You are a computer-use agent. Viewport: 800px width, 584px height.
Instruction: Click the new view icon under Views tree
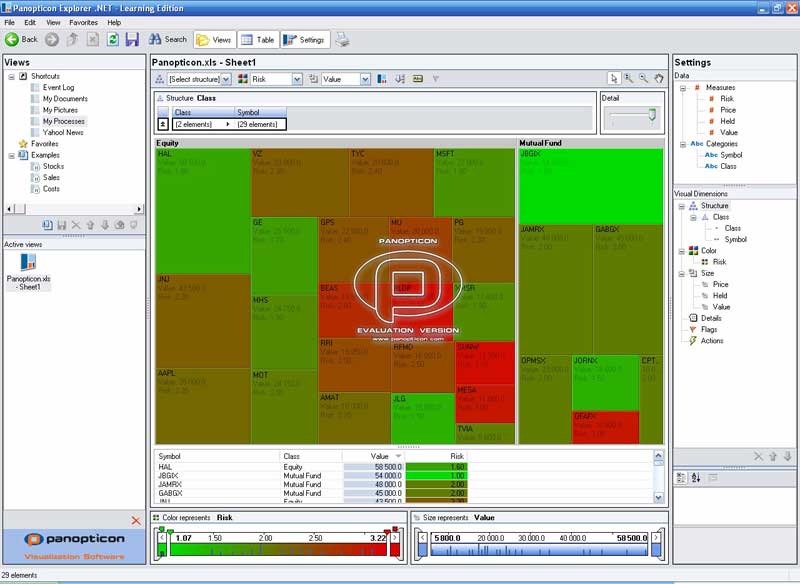[47, 225]
